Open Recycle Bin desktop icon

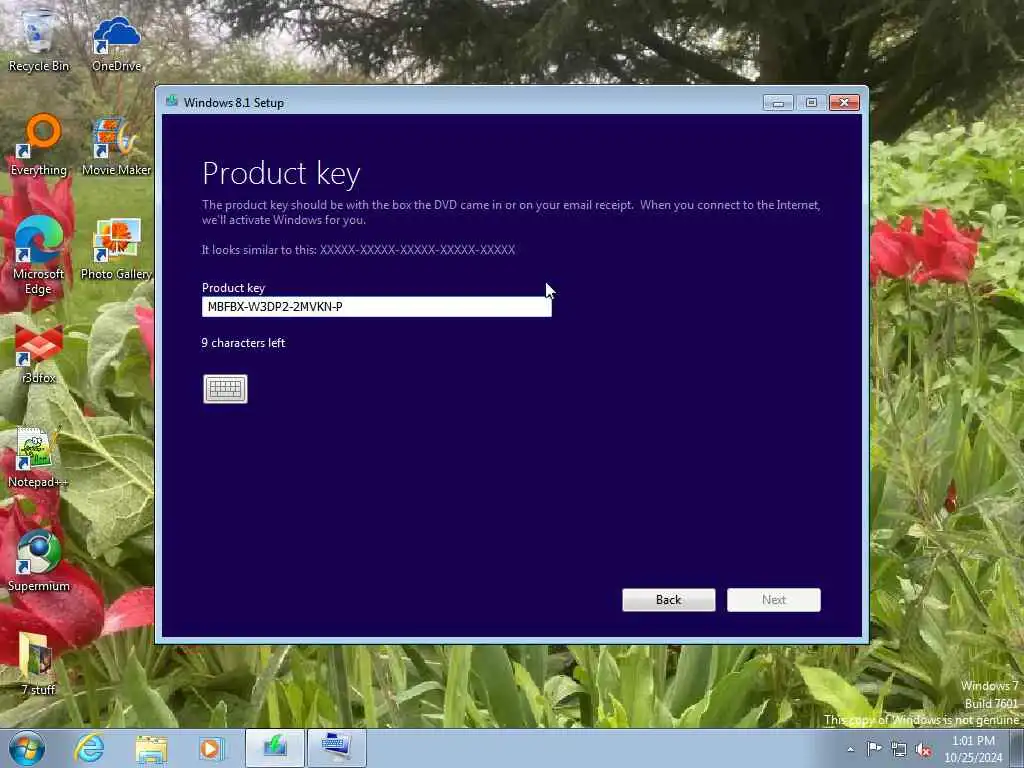[x=39, y=40]
